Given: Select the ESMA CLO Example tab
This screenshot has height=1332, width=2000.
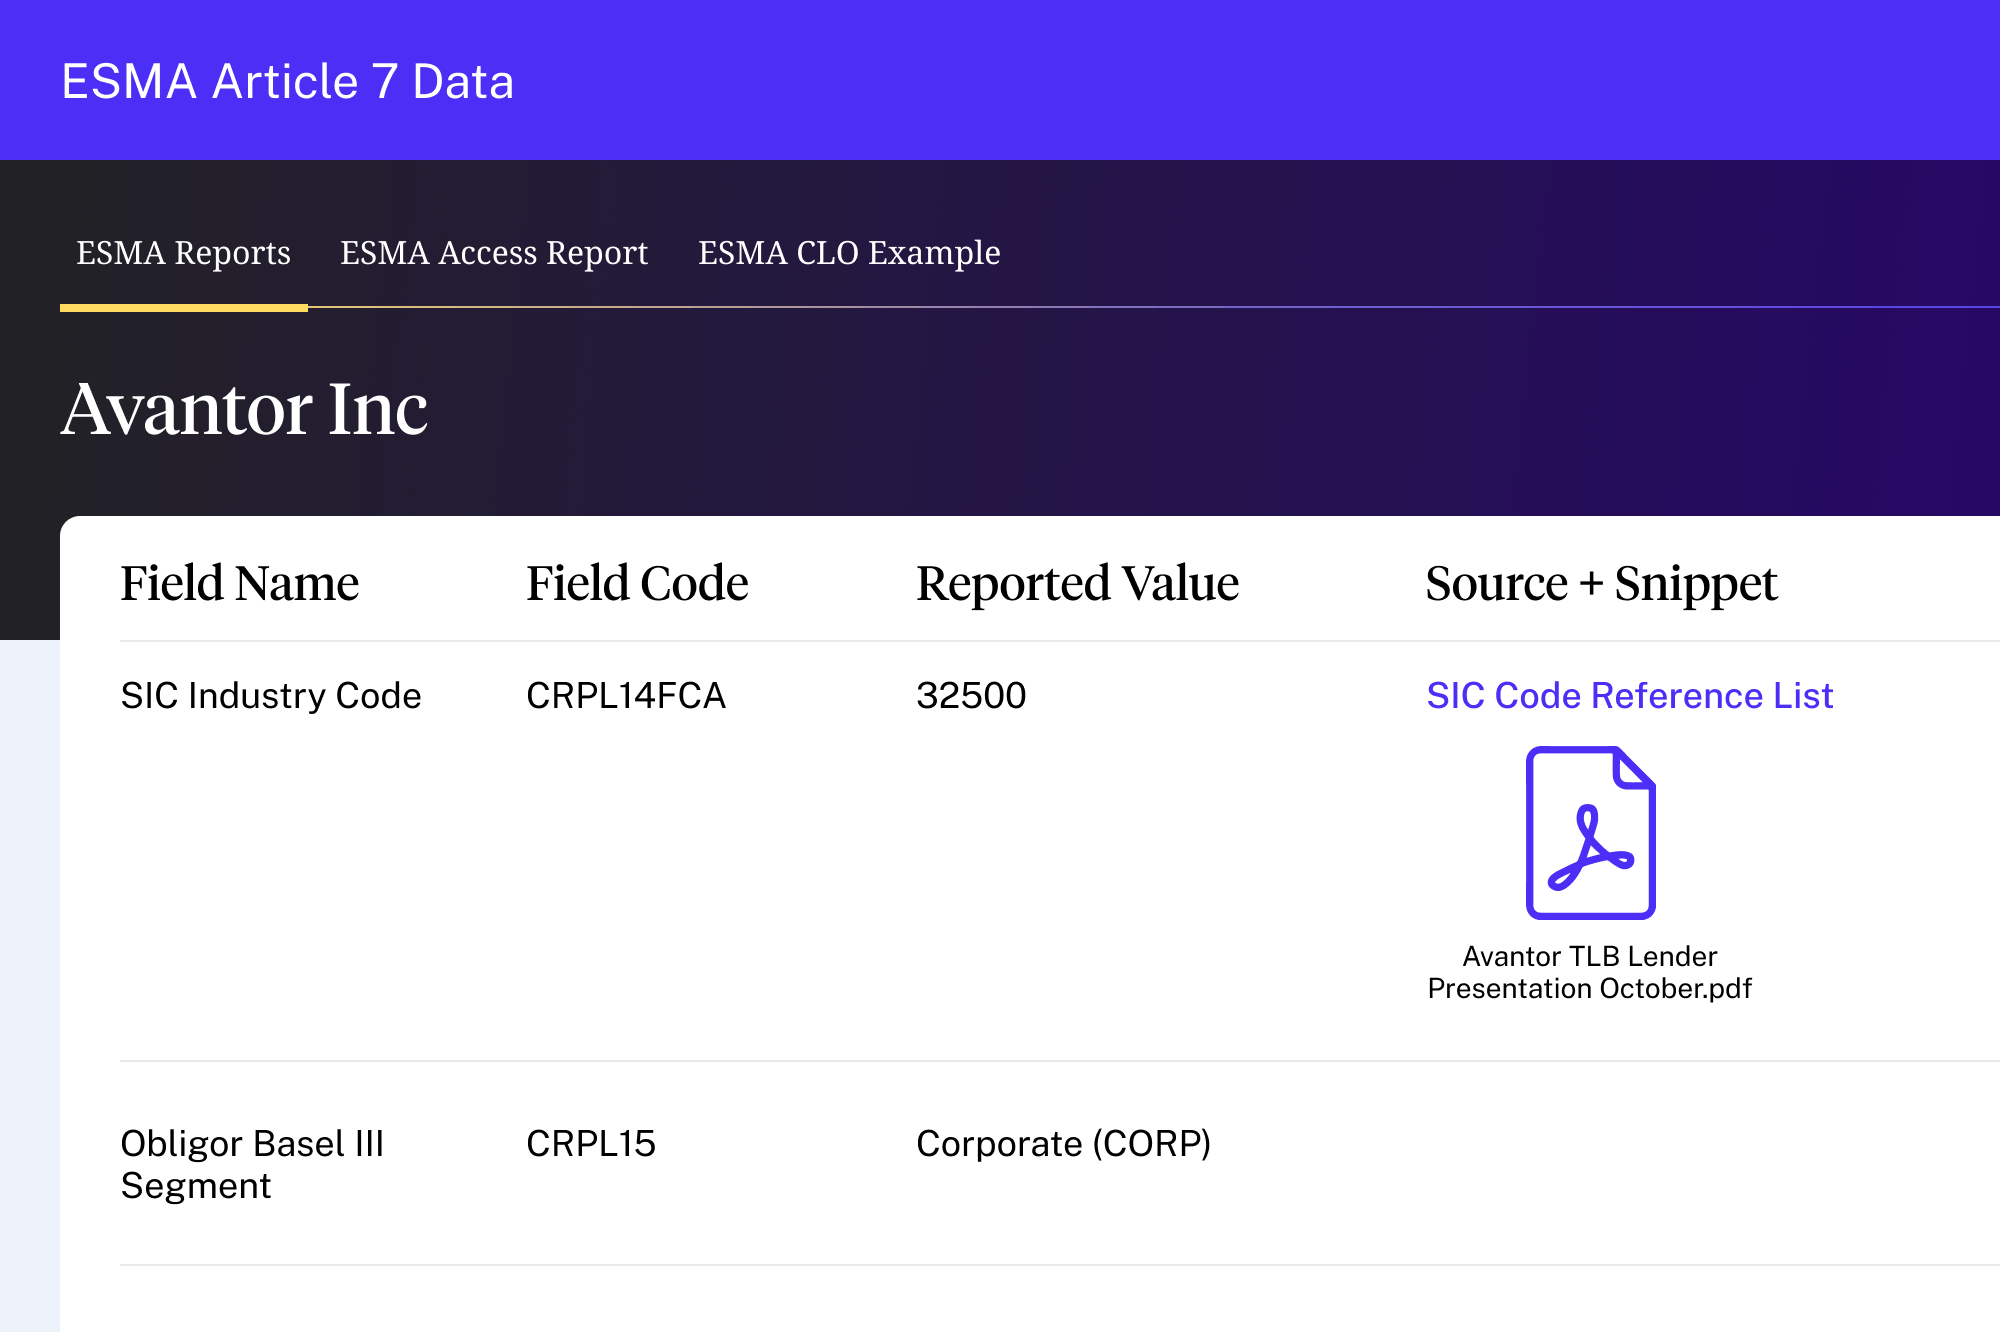Looking at the screenshot, I should (849, 253).
